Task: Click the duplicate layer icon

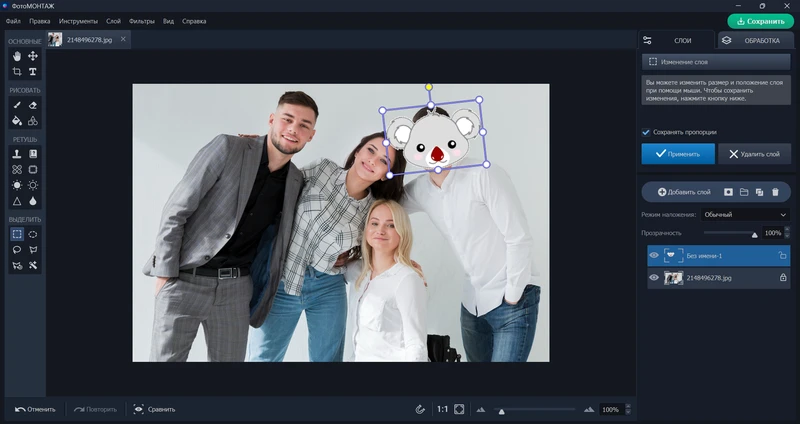Action: tap(759, 191)
